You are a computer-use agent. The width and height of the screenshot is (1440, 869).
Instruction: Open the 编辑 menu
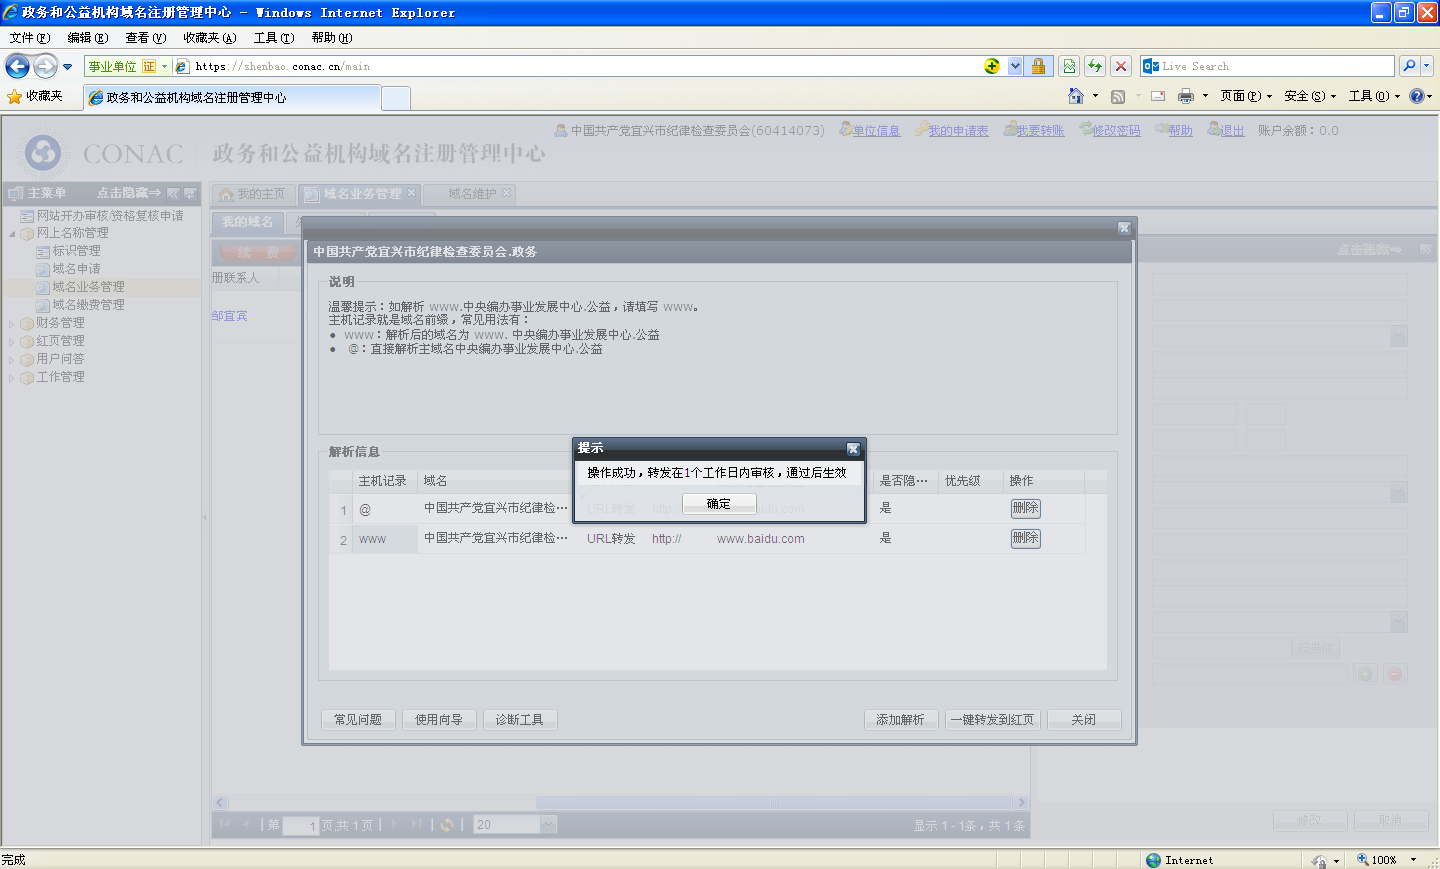click(x=87, y=38)
